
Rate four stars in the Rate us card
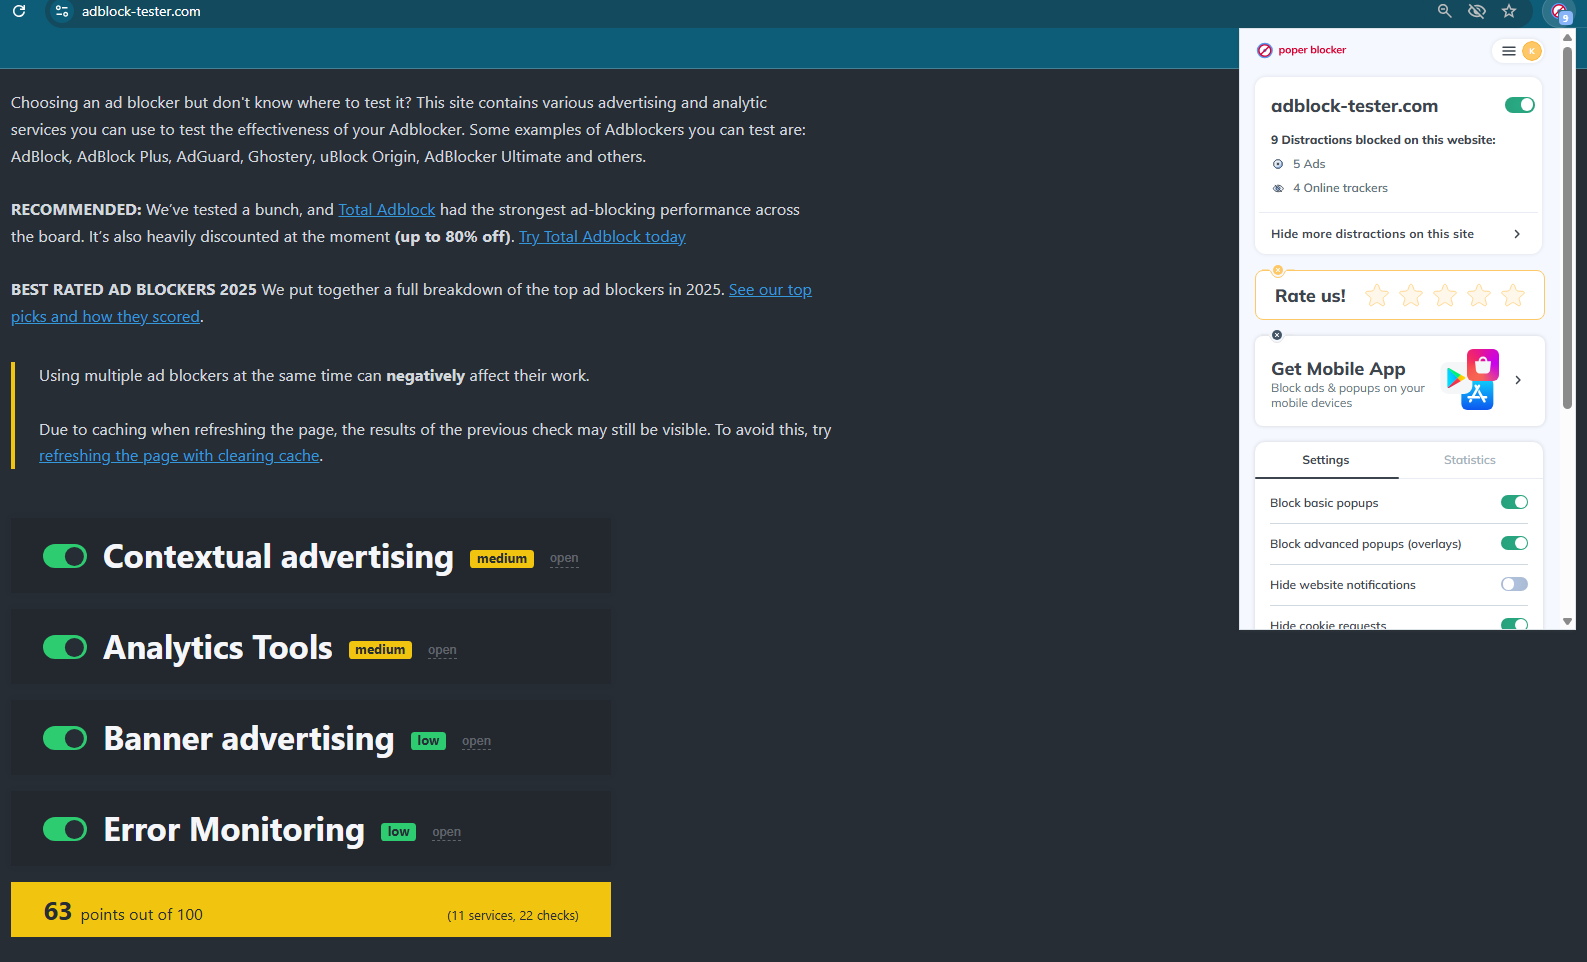(1479, 295)
